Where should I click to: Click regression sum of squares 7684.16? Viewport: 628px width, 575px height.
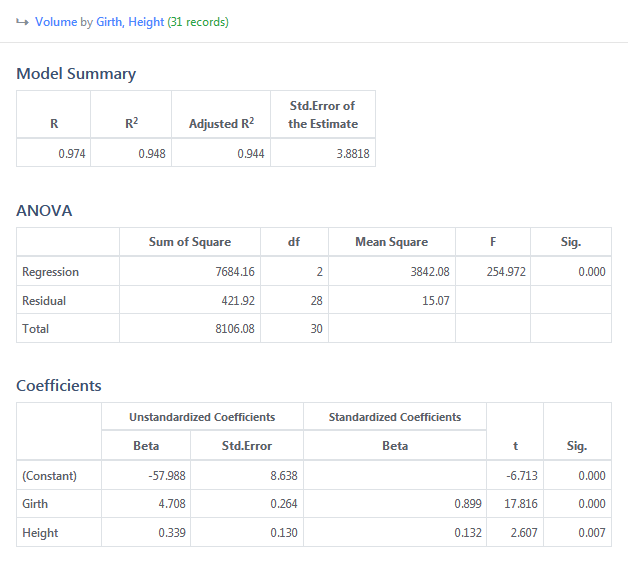(x=235, y=272)
